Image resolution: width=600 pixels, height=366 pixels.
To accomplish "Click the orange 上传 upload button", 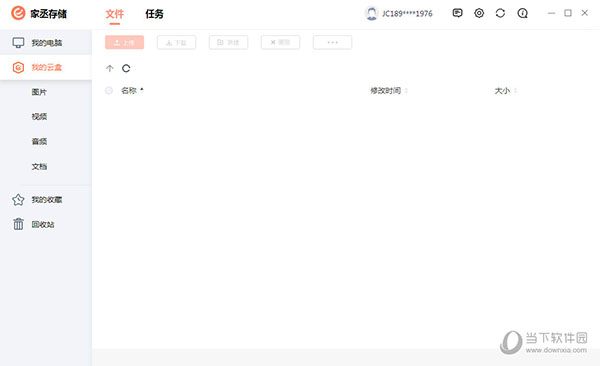I will [124, 42].
